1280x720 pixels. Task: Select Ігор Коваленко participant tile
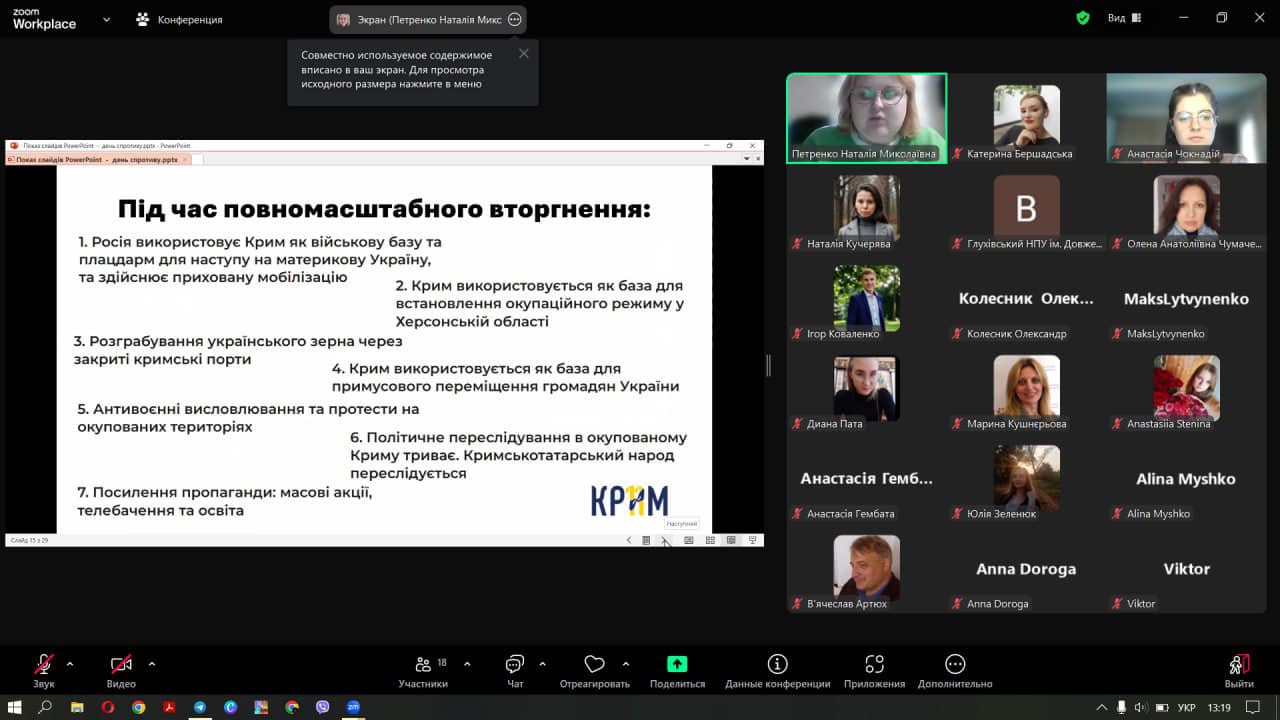click(867, 298)
